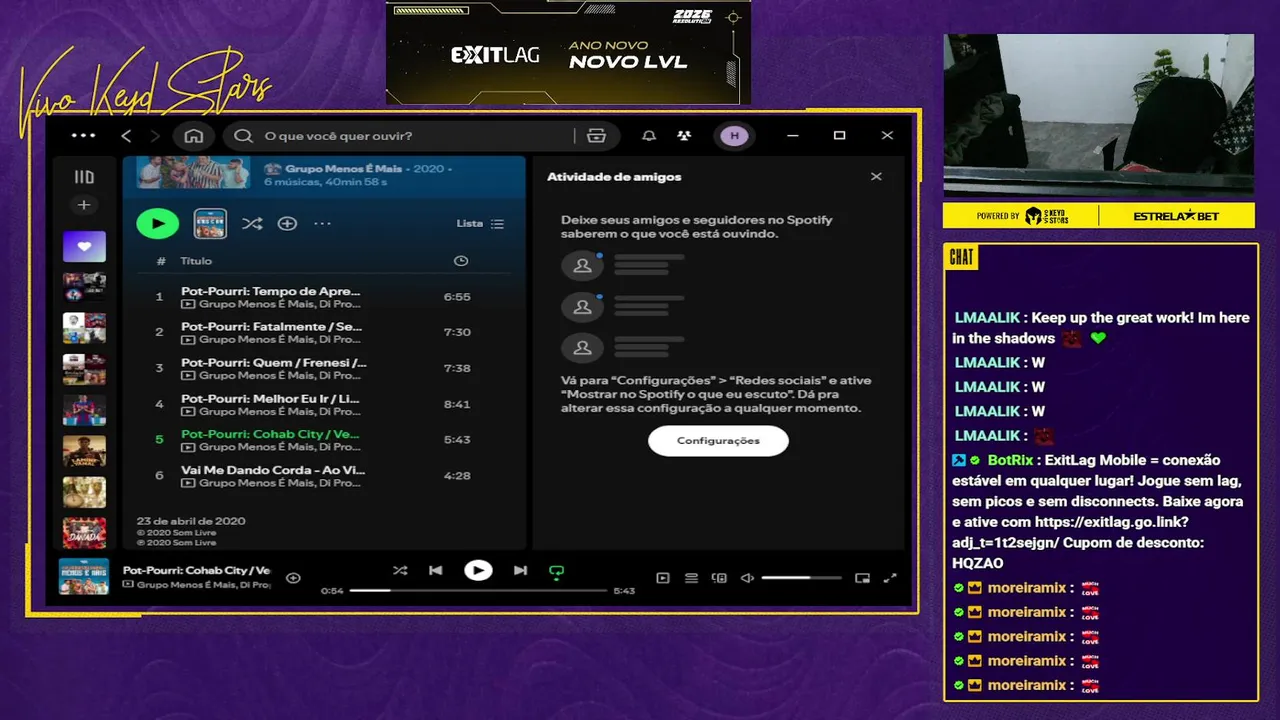Click the duration clock column header
Viewport: 1280px width, 720px height.
tap(461, 261)
